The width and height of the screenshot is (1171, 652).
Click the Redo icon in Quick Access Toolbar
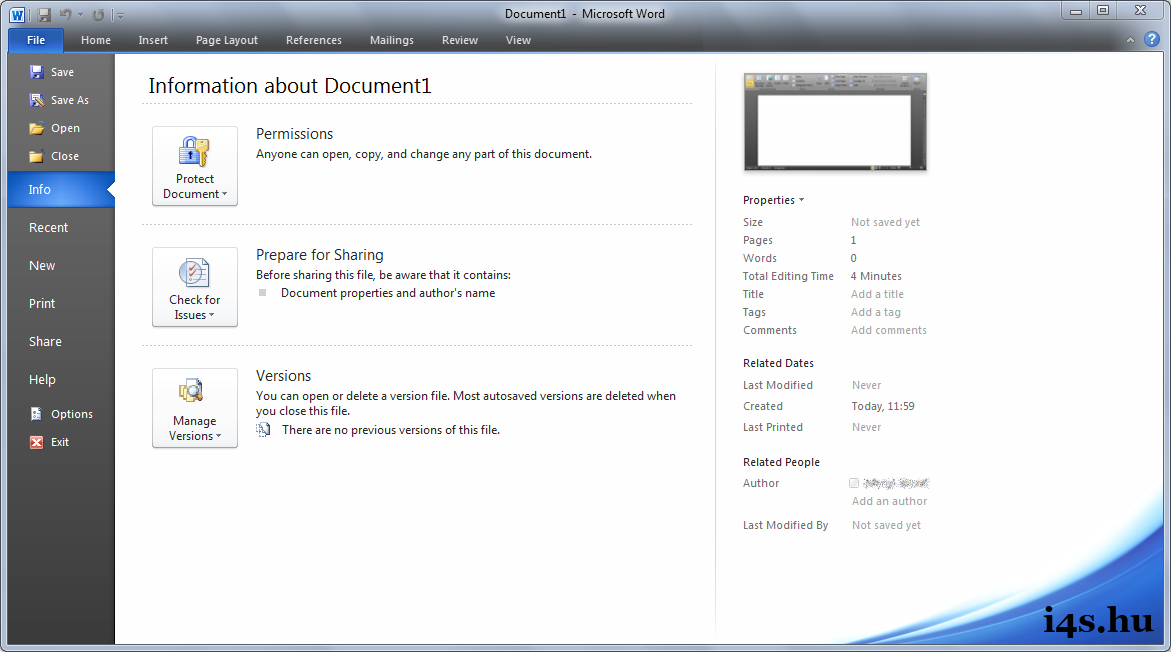pos(98,14)
